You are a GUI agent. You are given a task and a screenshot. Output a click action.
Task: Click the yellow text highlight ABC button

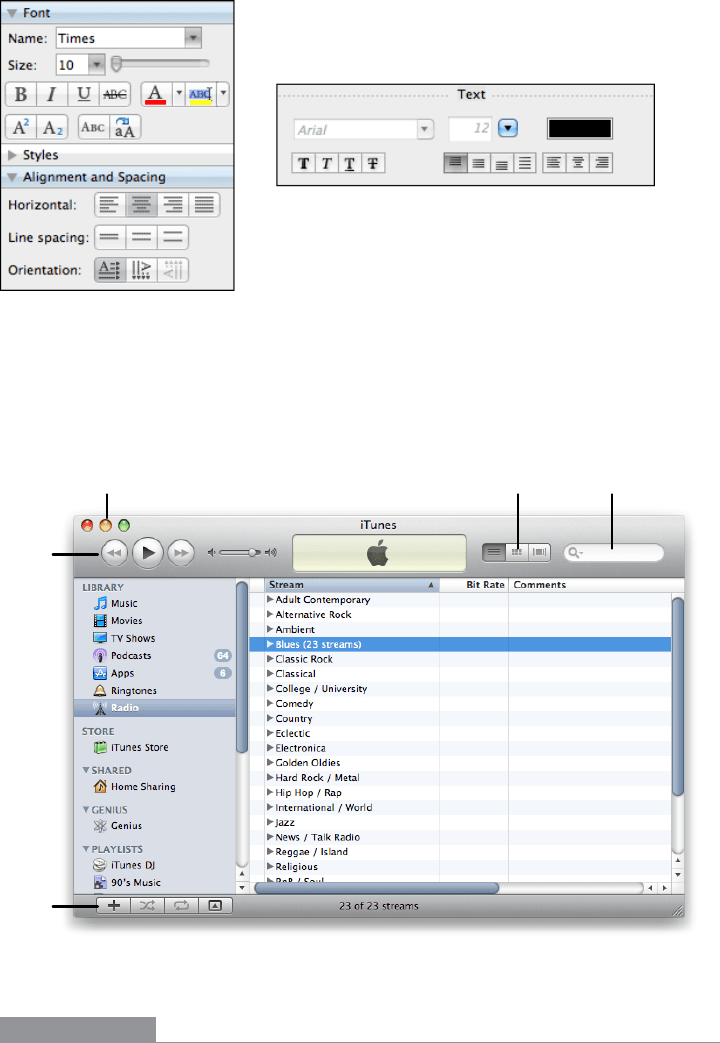[200, 94]
